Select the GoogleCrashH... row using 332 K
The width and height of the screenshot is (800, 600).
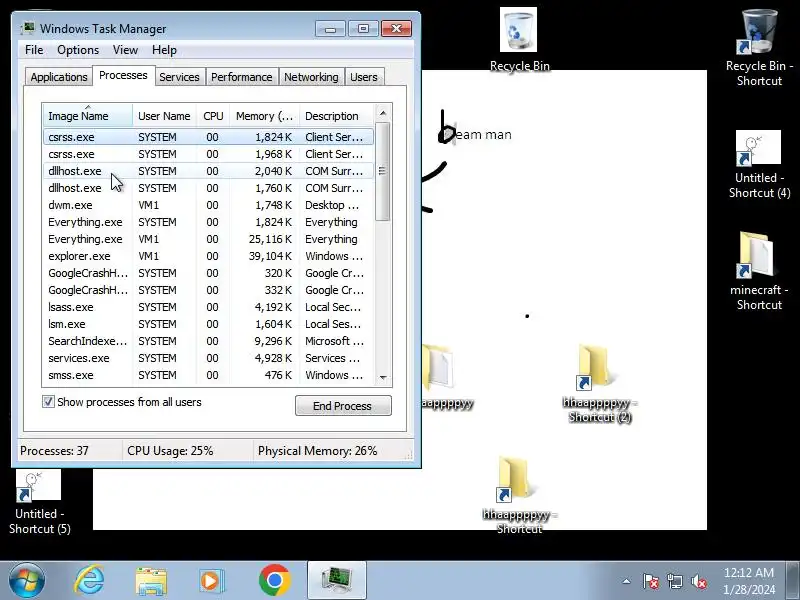pos(209,290)
